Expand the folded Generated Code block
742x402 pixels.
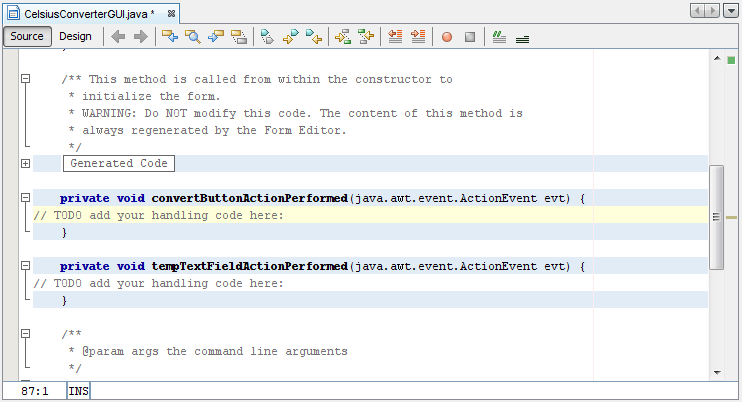click(x=25, y=163)
